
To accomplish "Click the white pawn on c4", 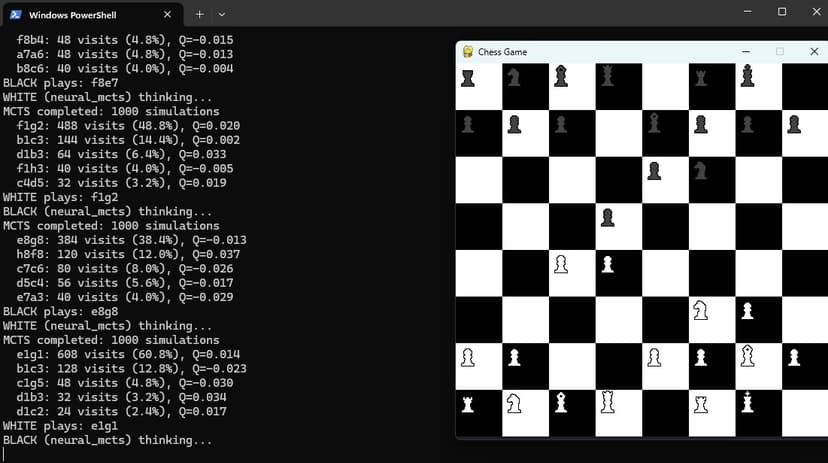I will point(561,264).
